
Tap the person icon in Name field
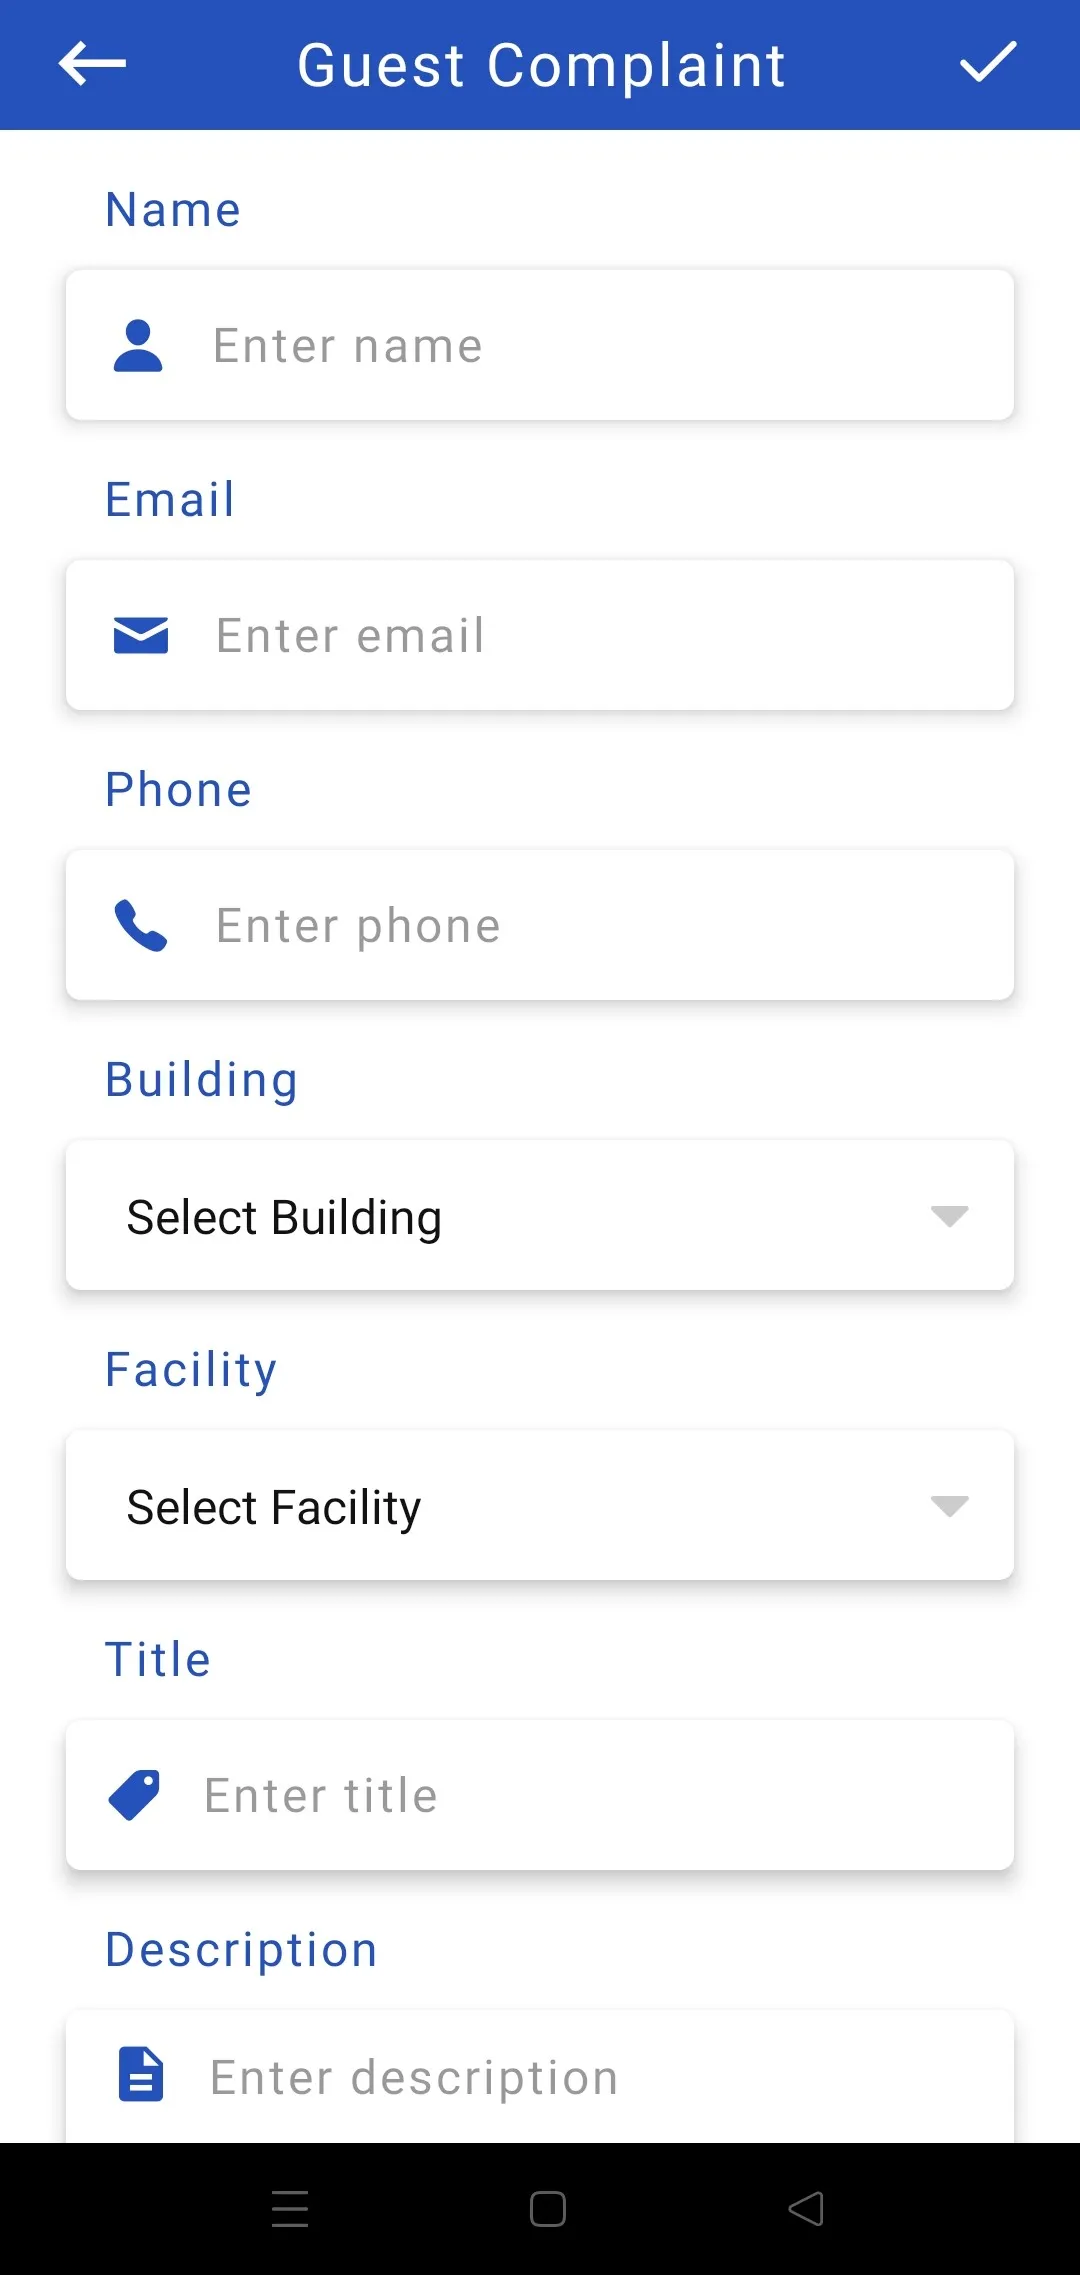click(x=138, y=346)
